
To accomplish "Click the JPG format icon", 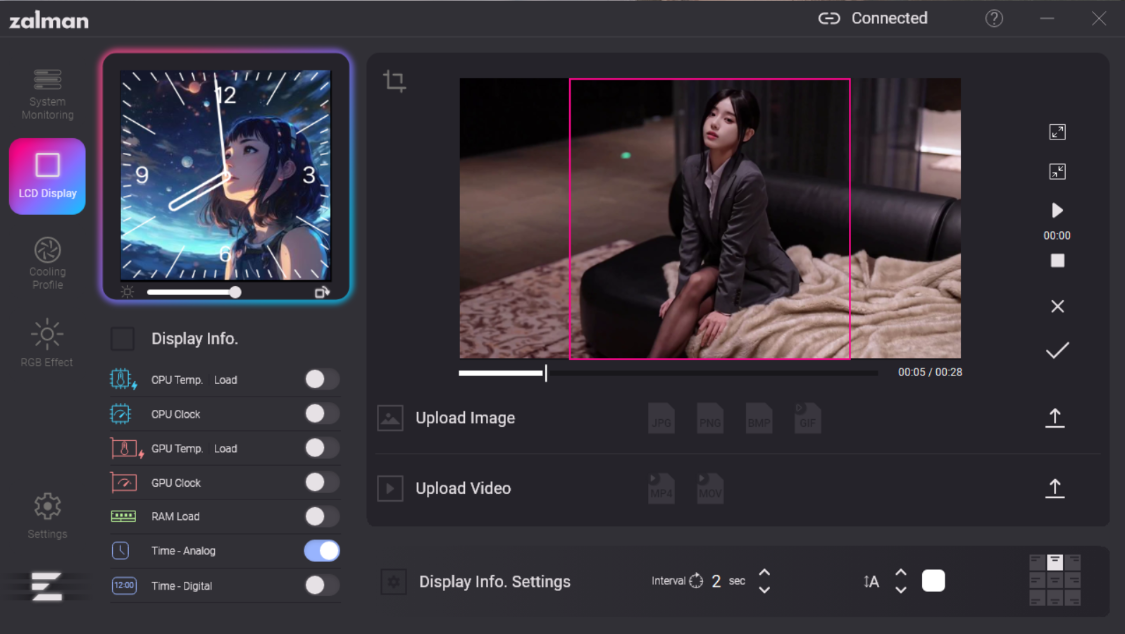I will tap(661, 418).
